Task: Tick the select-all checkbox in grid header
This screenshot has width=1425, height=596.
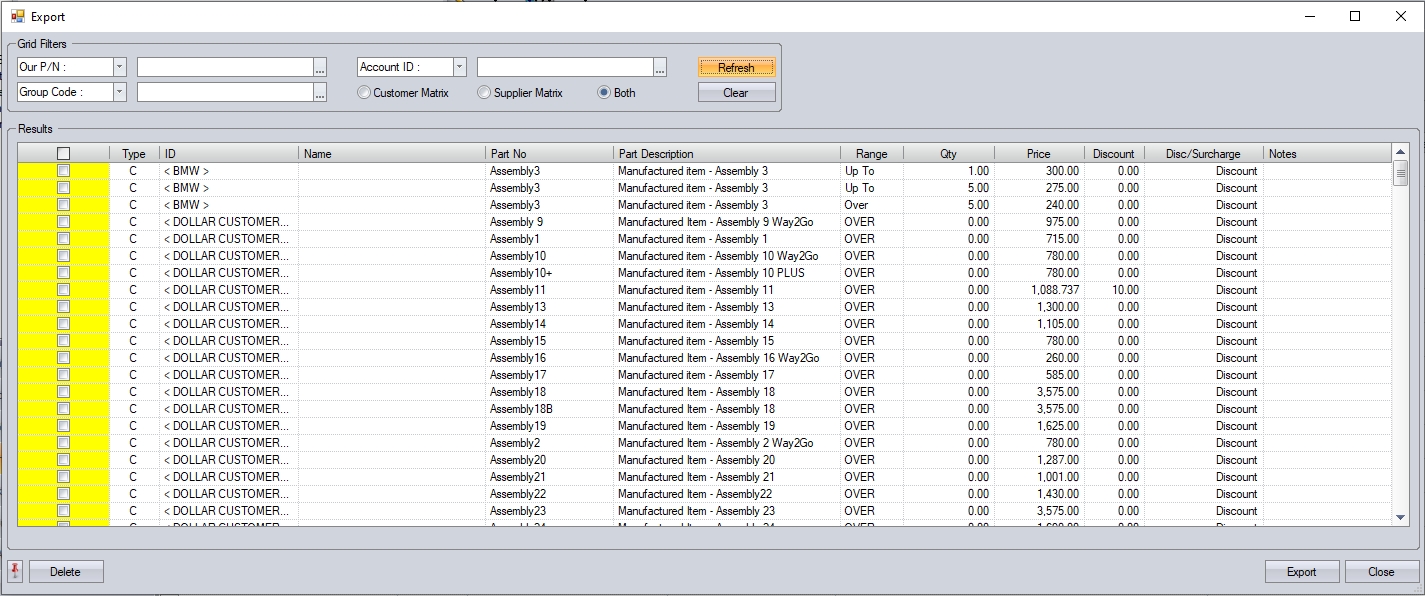Action: tap(64, 154)
